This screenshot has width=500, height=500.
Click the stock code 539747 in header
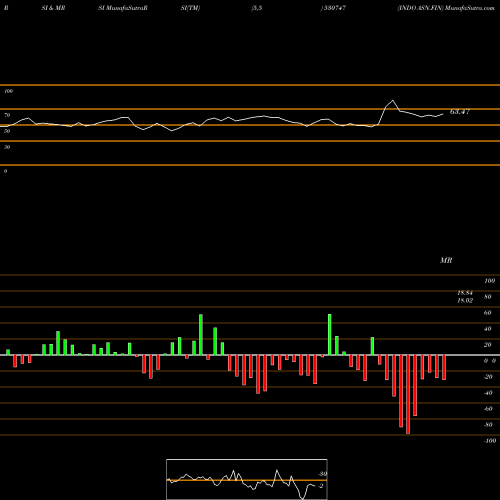[x=334, y=8]
